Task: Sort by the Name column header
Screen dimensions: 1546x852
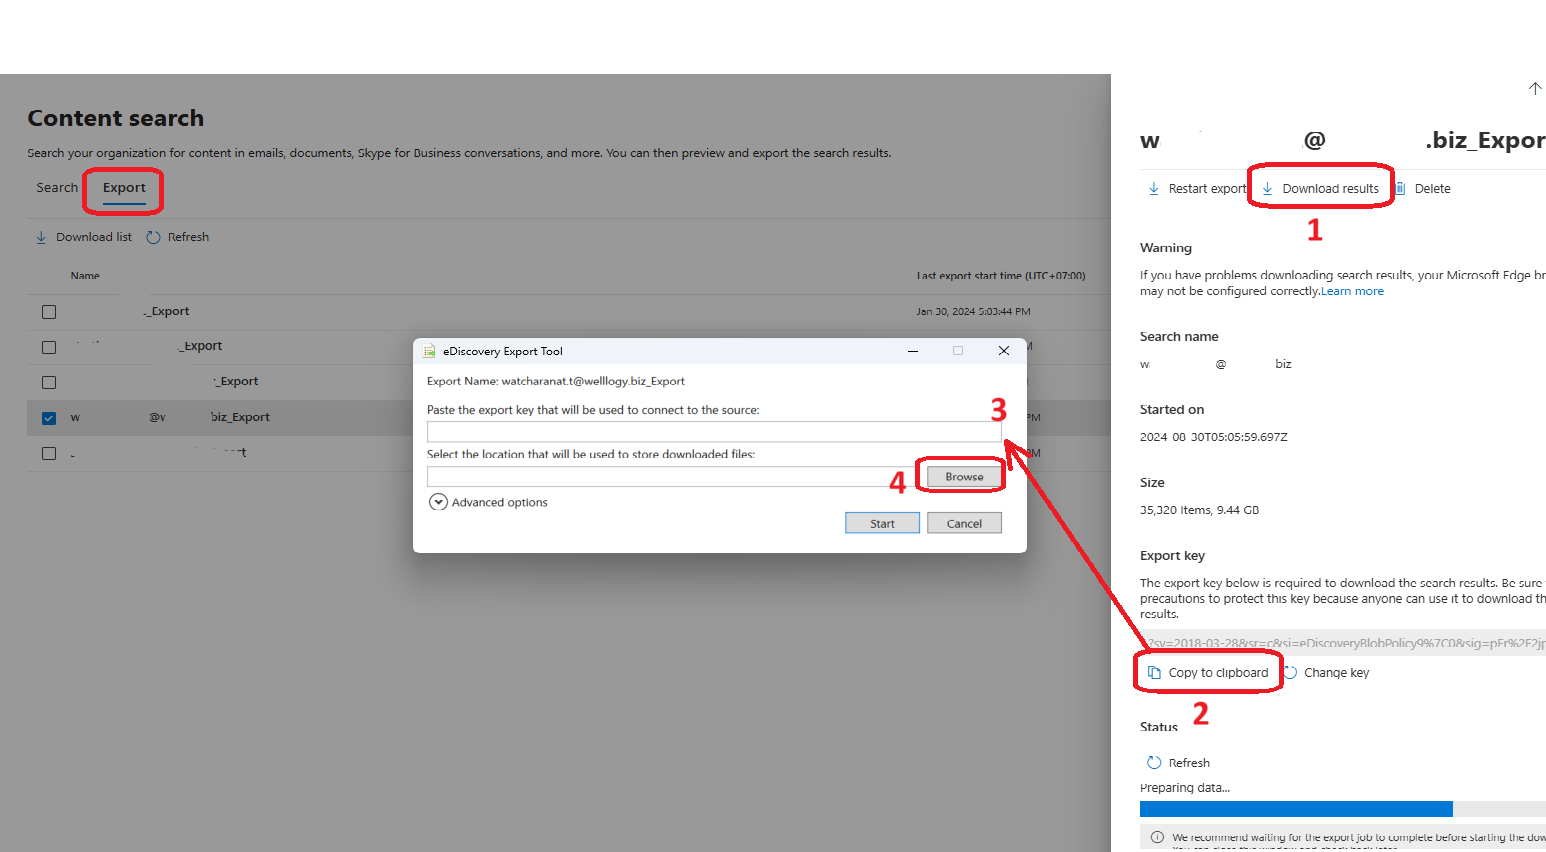Action: click(x=85, y=276)
